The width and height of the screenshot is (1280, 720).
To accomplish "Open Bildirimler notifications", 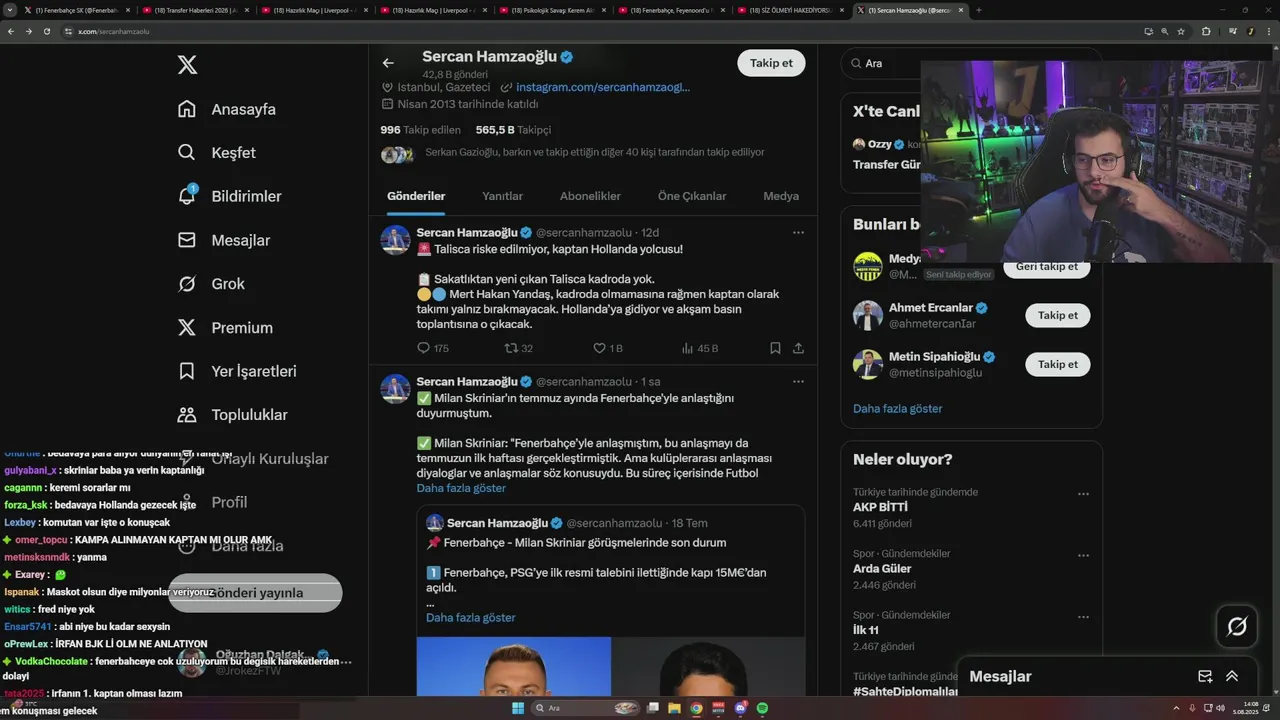I will click(229, 196).
